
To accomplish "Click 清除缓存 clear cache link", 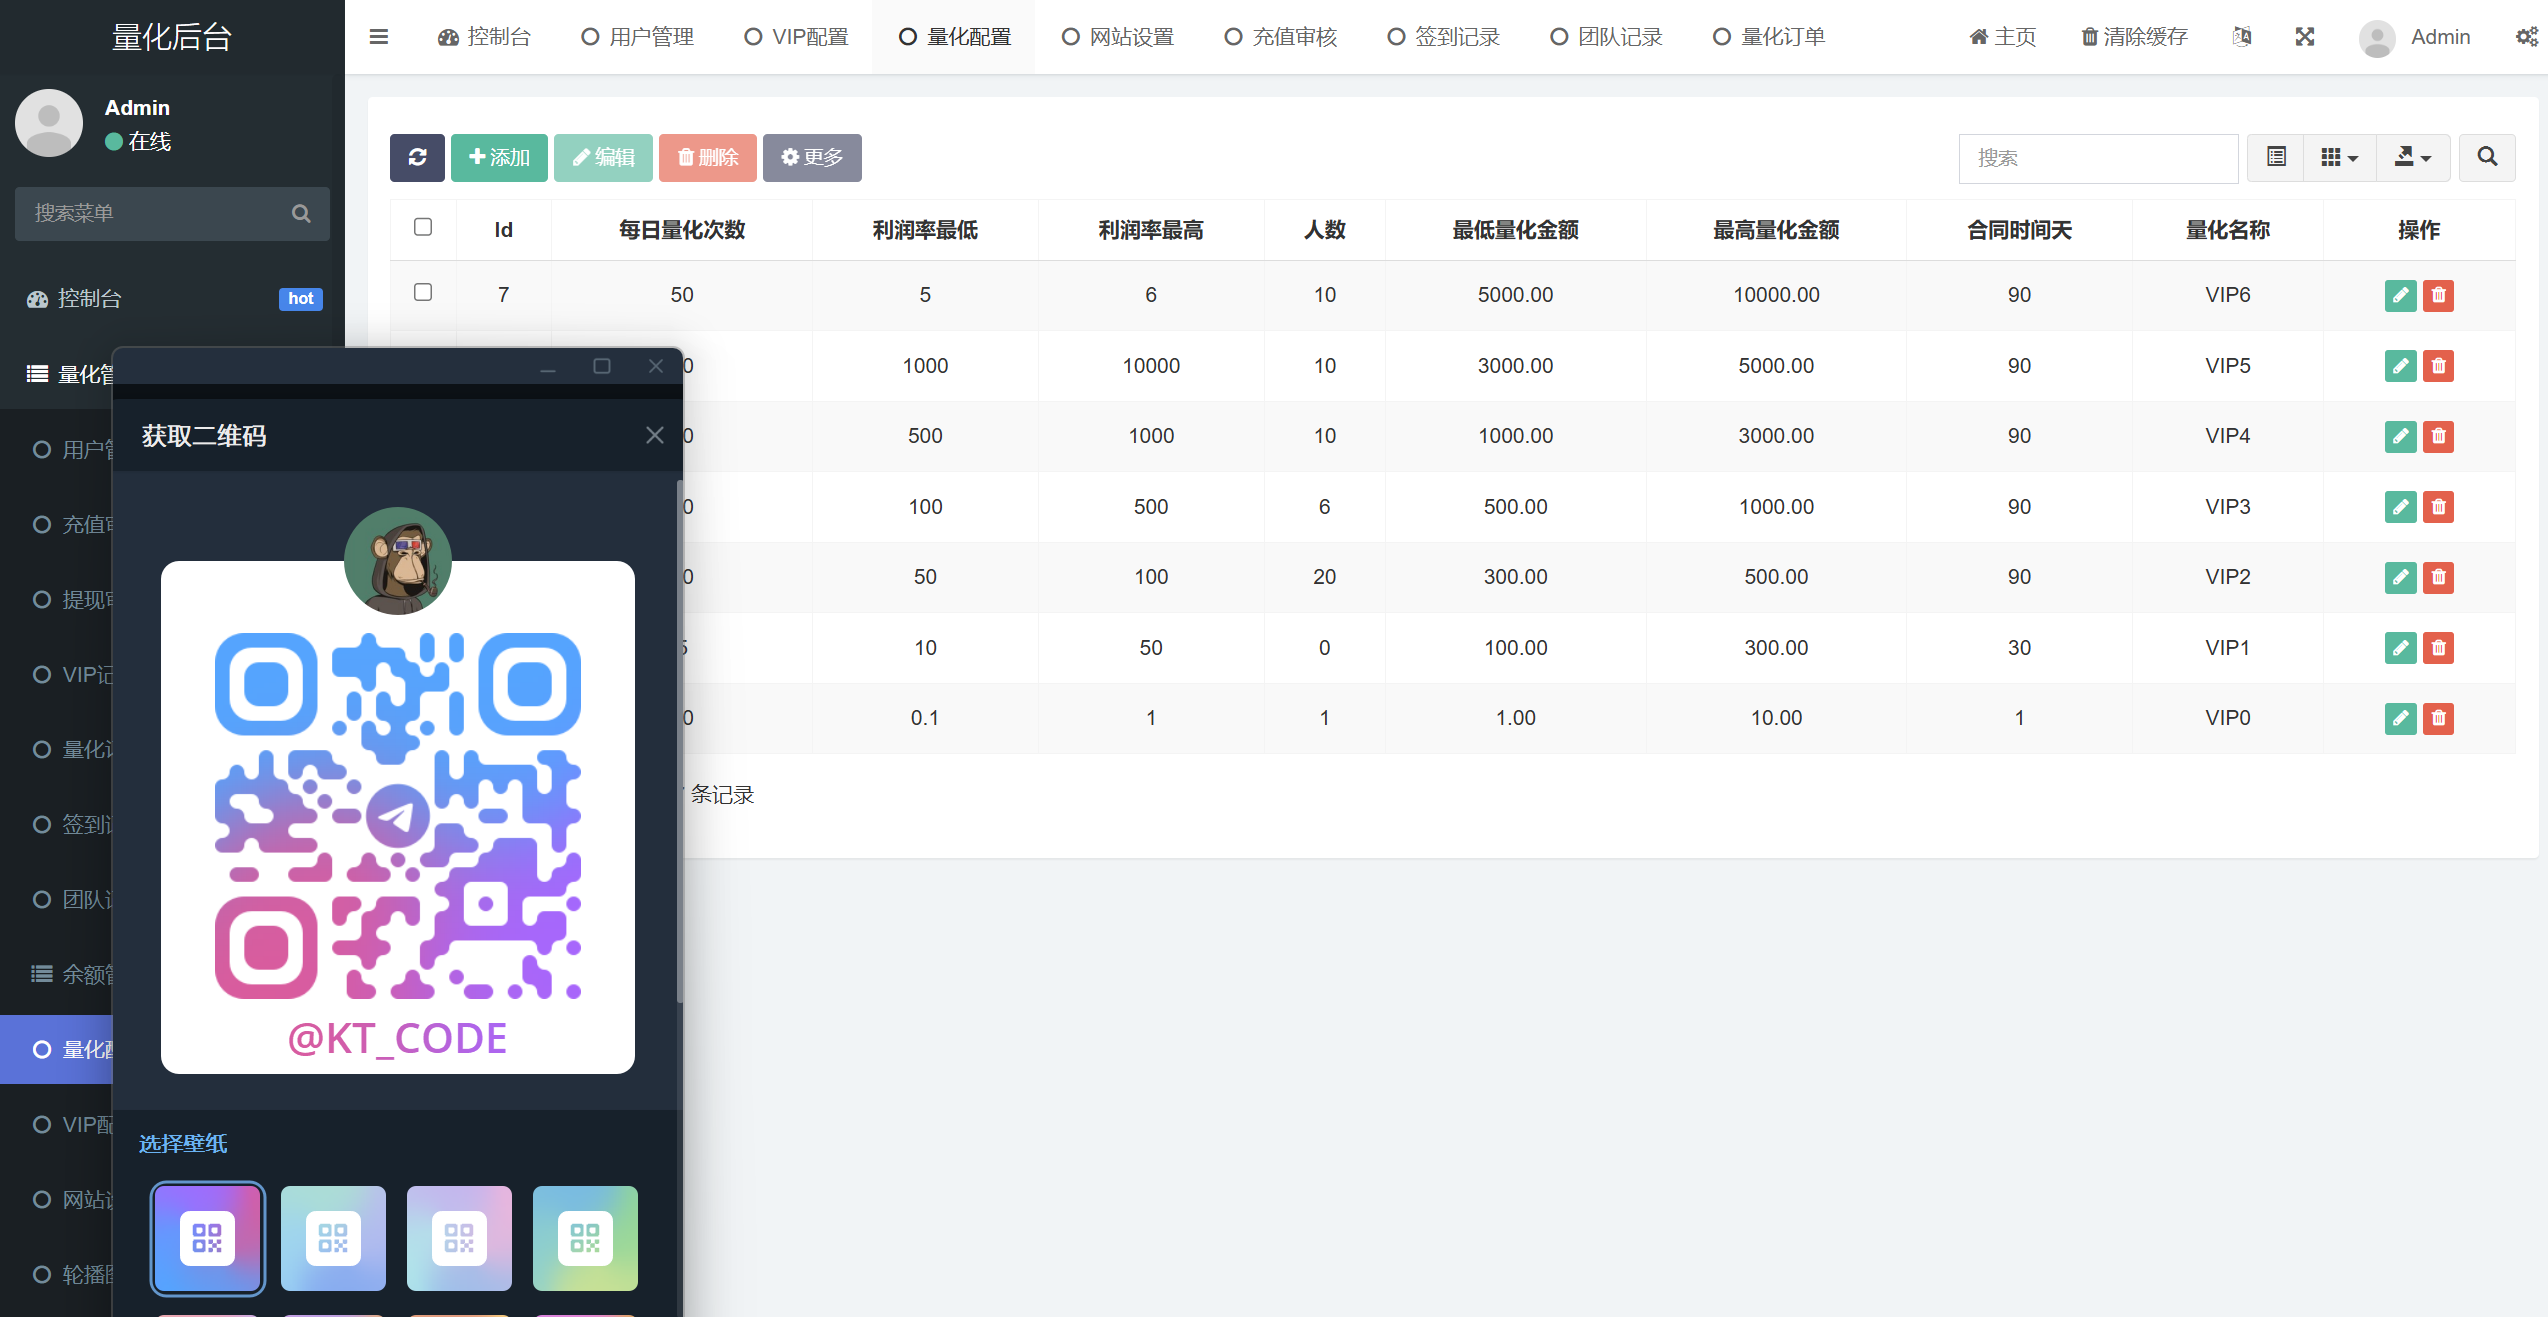I will (x=2134, y=37).
